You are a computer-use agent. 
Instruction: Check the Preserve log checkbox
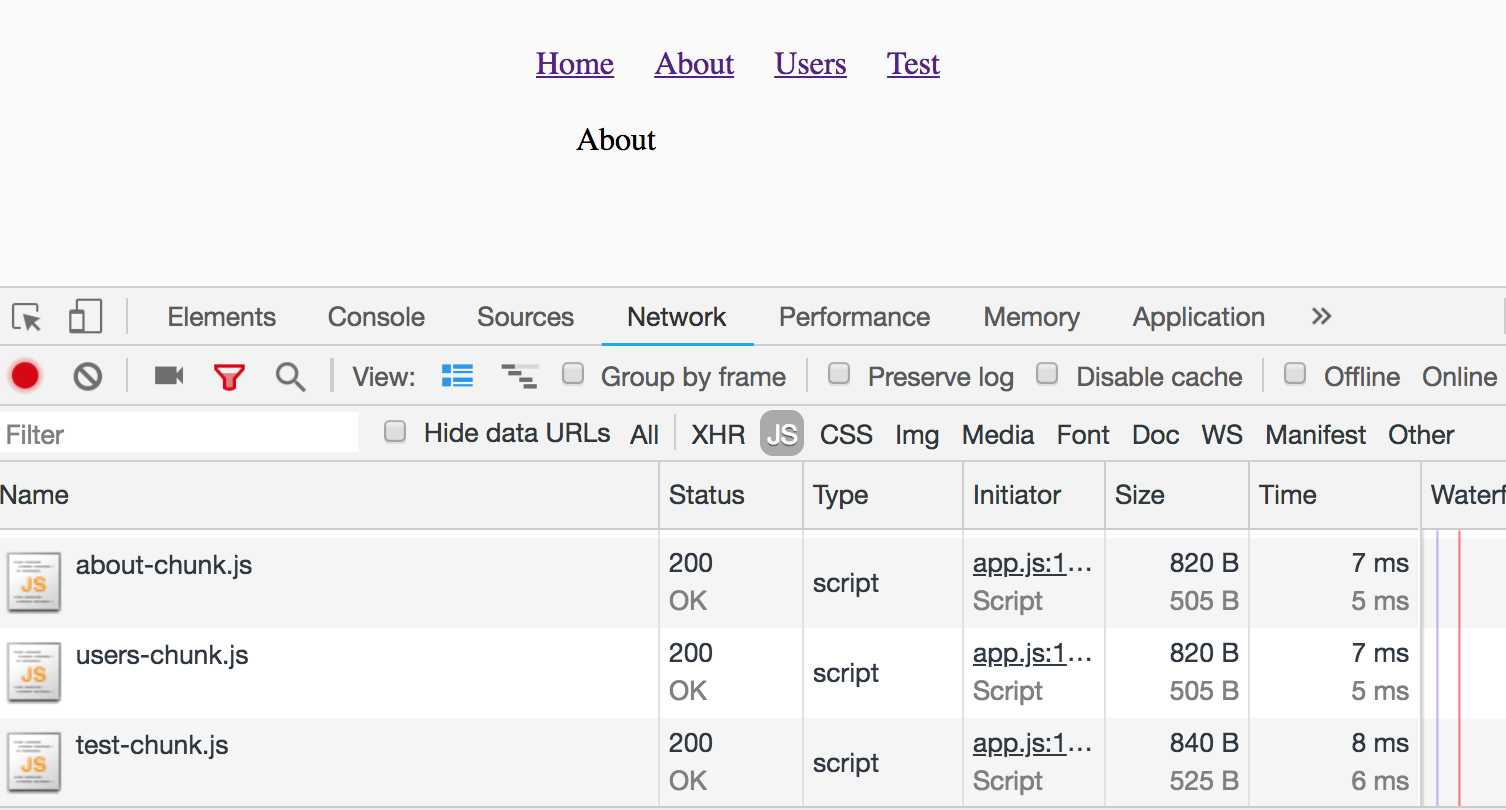click(x=840, y=375)
